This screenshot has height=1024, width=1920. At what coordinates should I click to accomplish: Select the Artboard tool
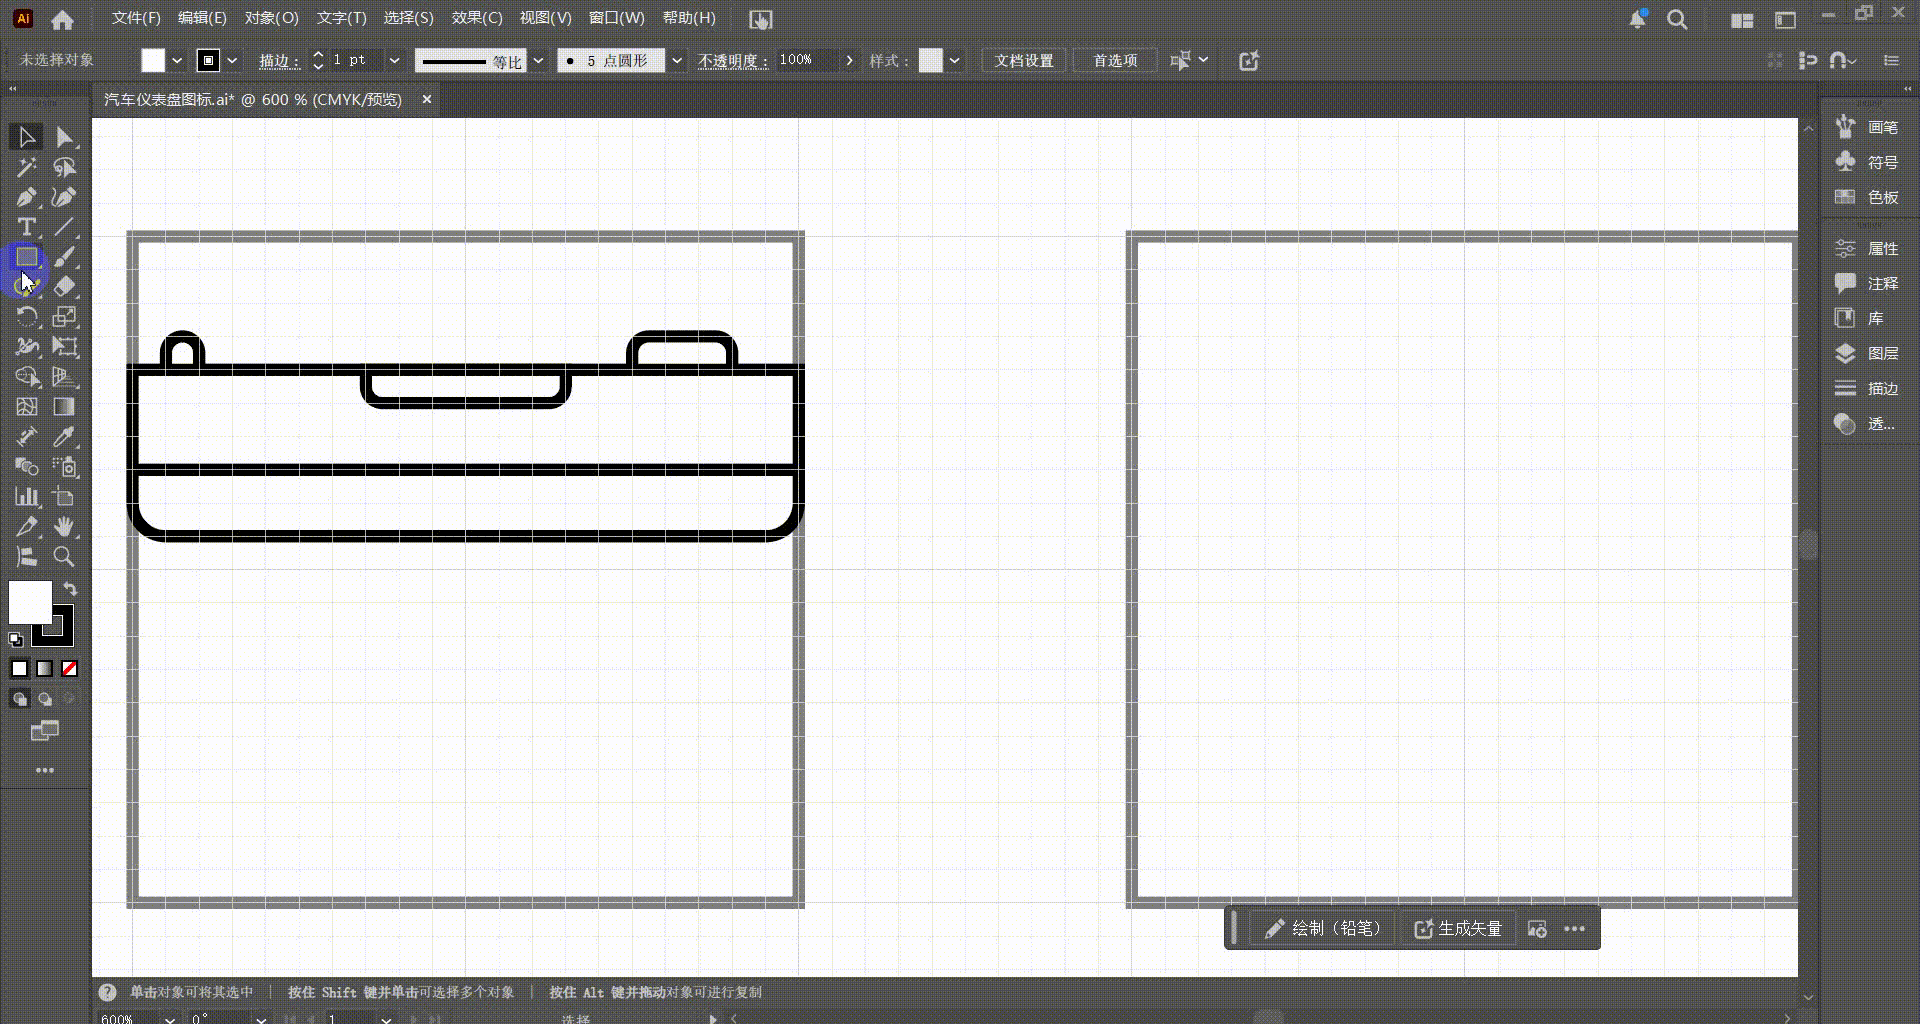64,497
